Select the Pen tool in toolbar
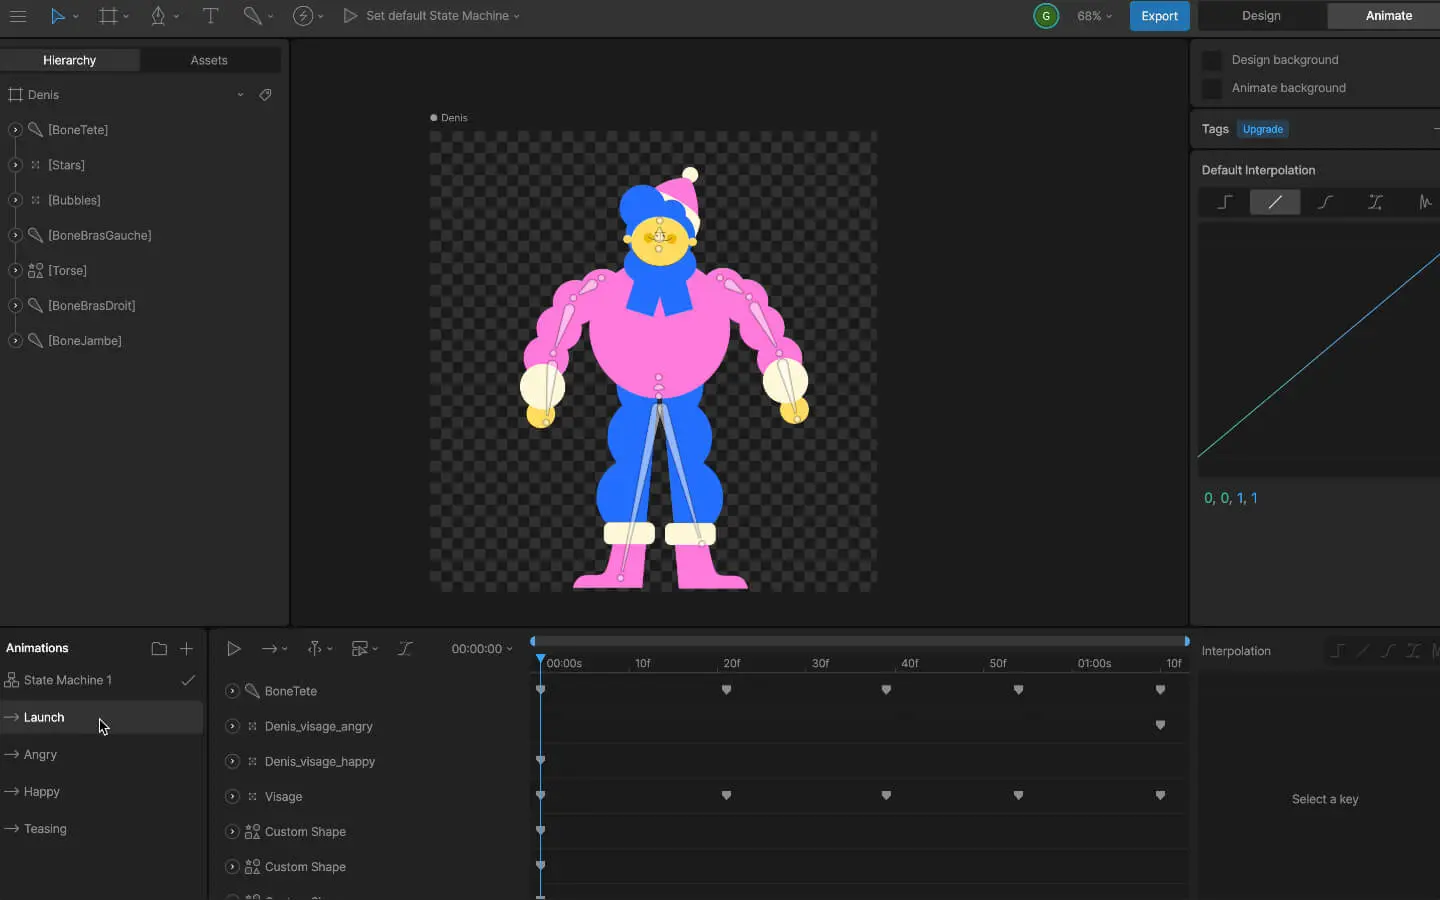The image size is (1440, 900). click(x=158, y=16)
